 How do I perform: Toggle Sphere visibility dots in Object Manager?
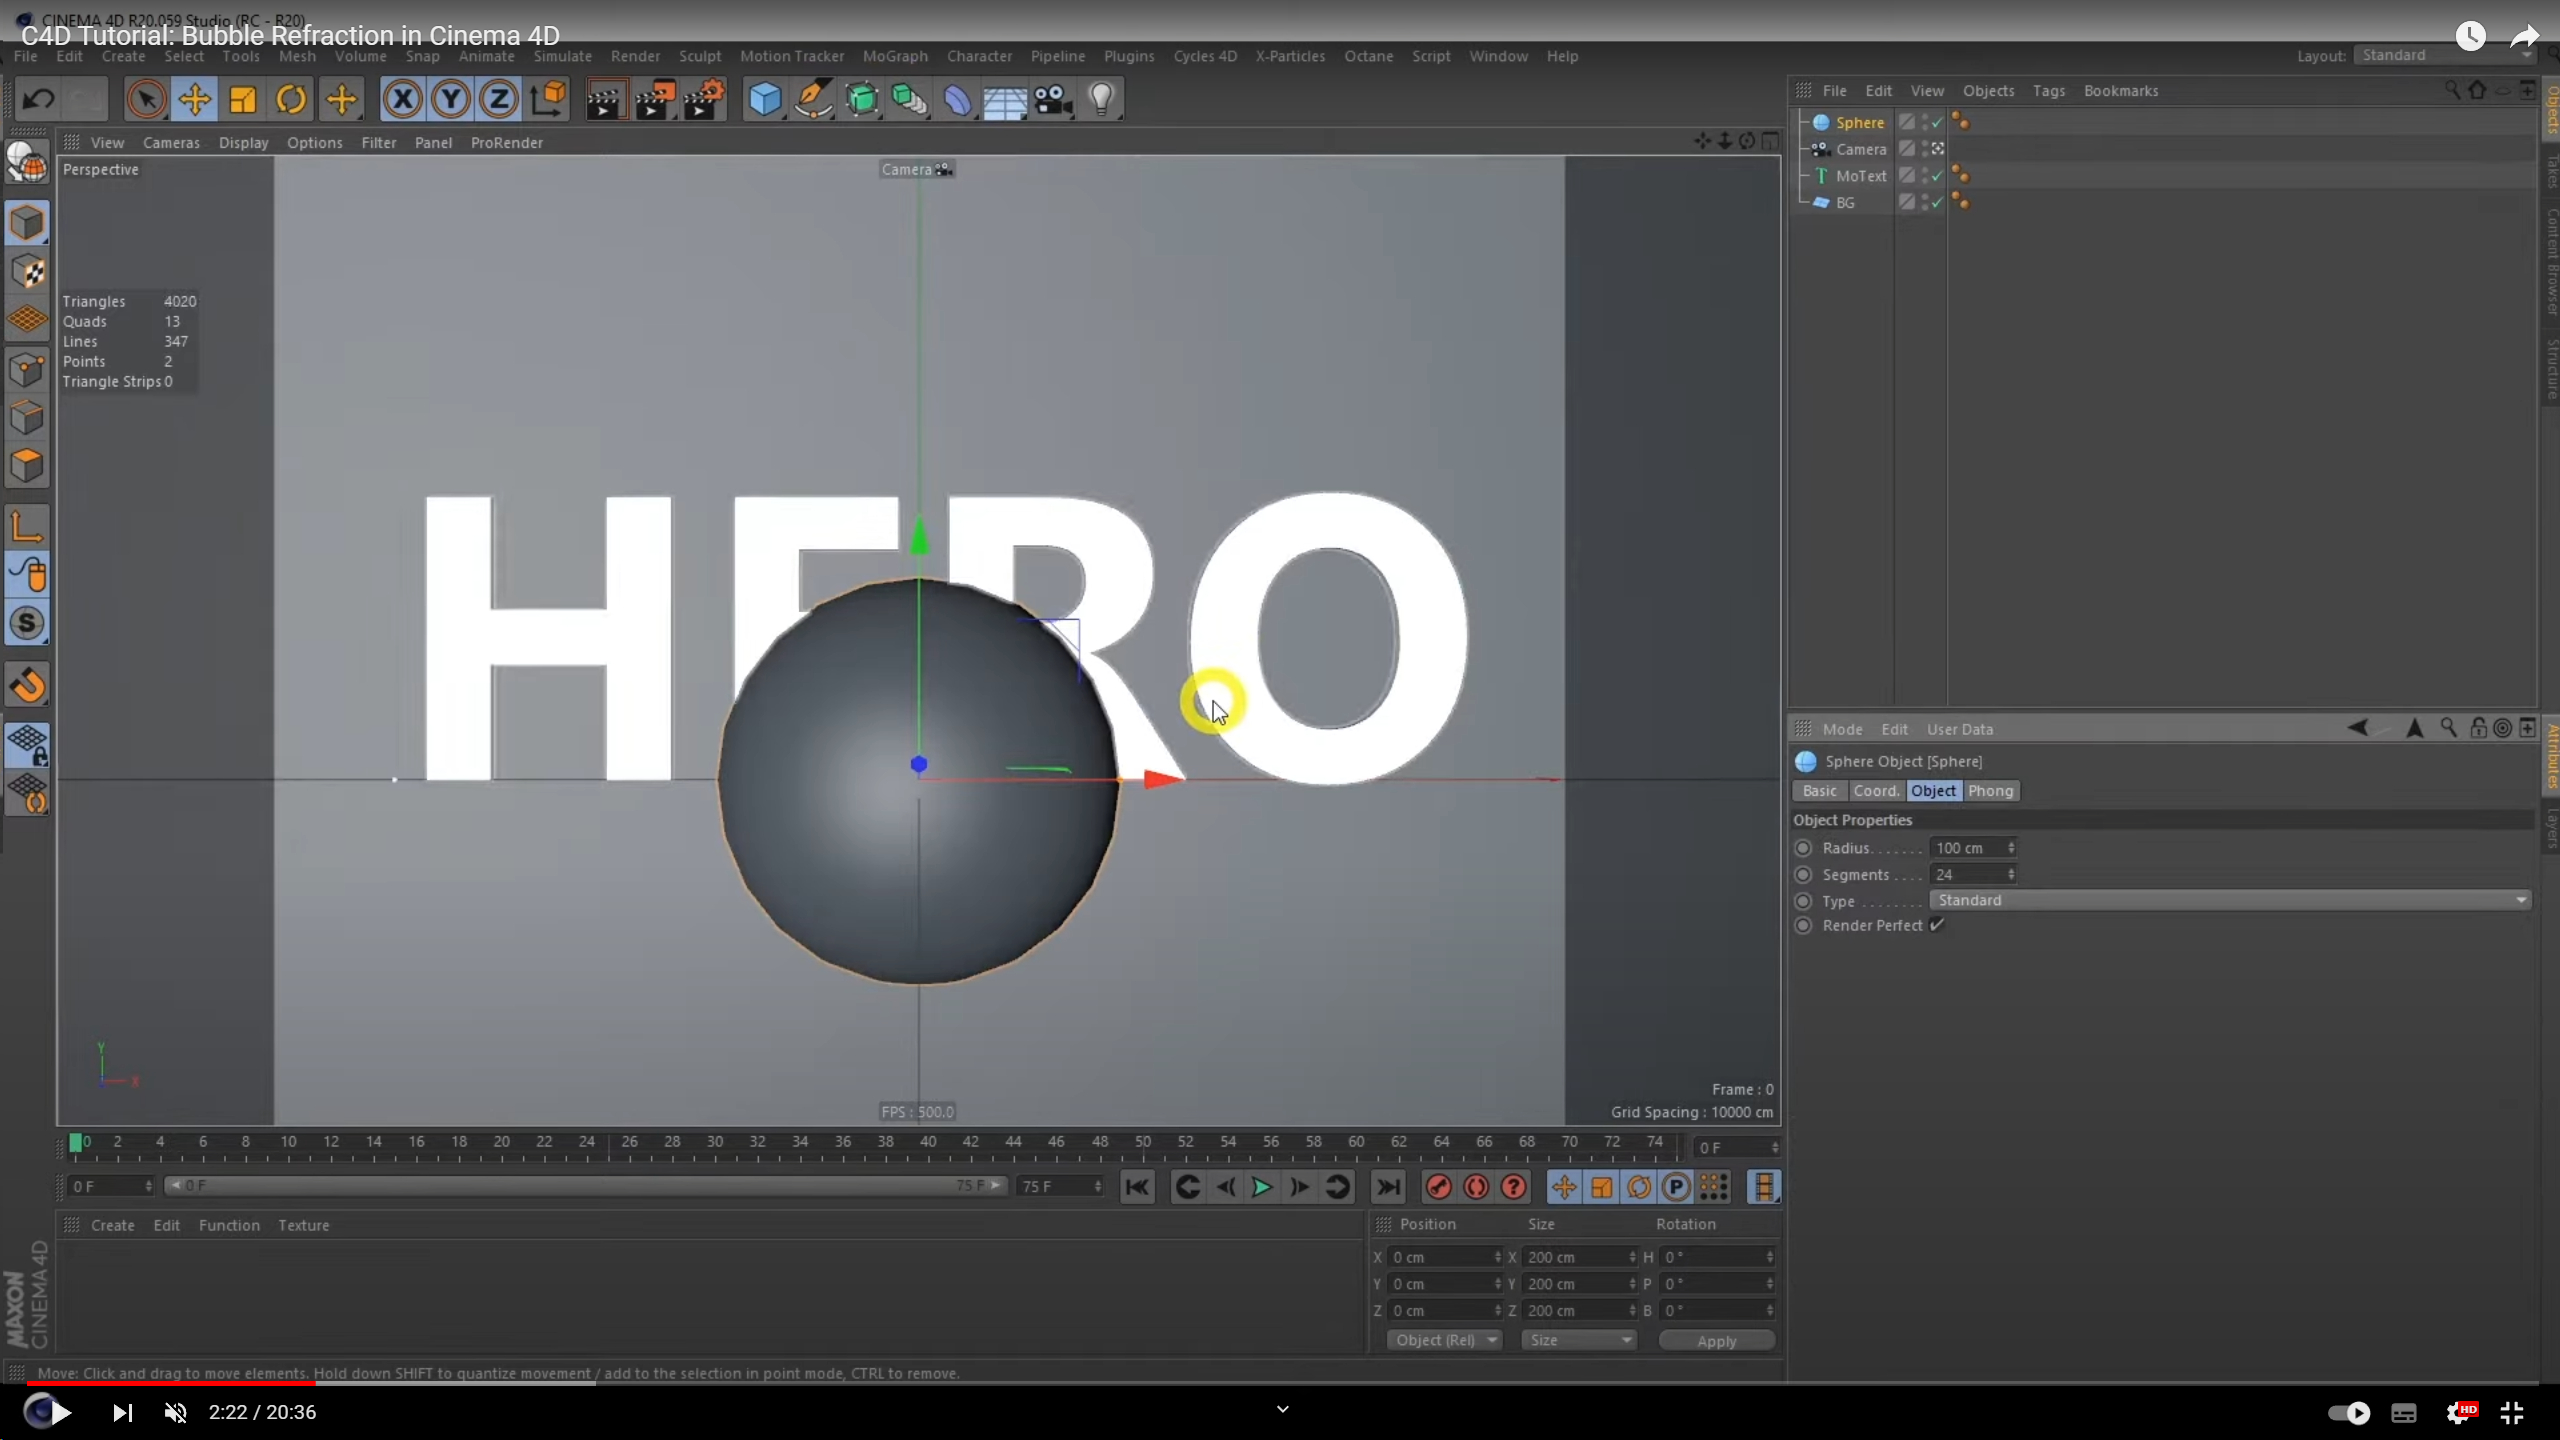[1924, 122]
